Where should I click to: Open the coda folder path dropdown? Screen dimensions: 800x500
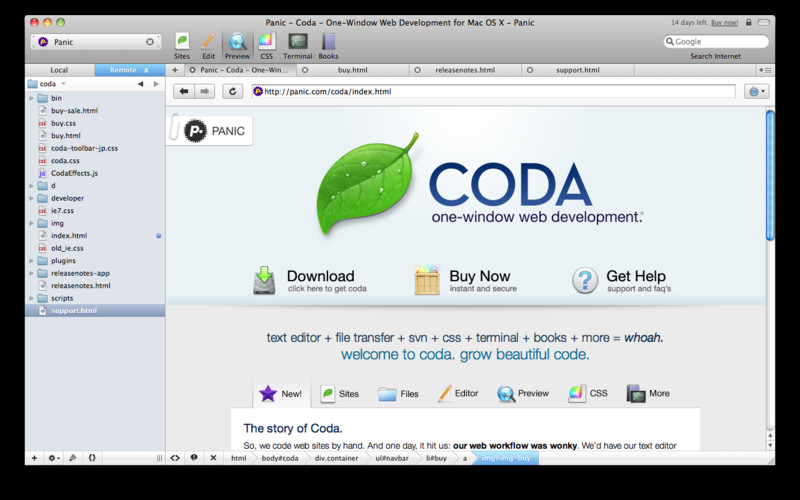pos(47,84)
